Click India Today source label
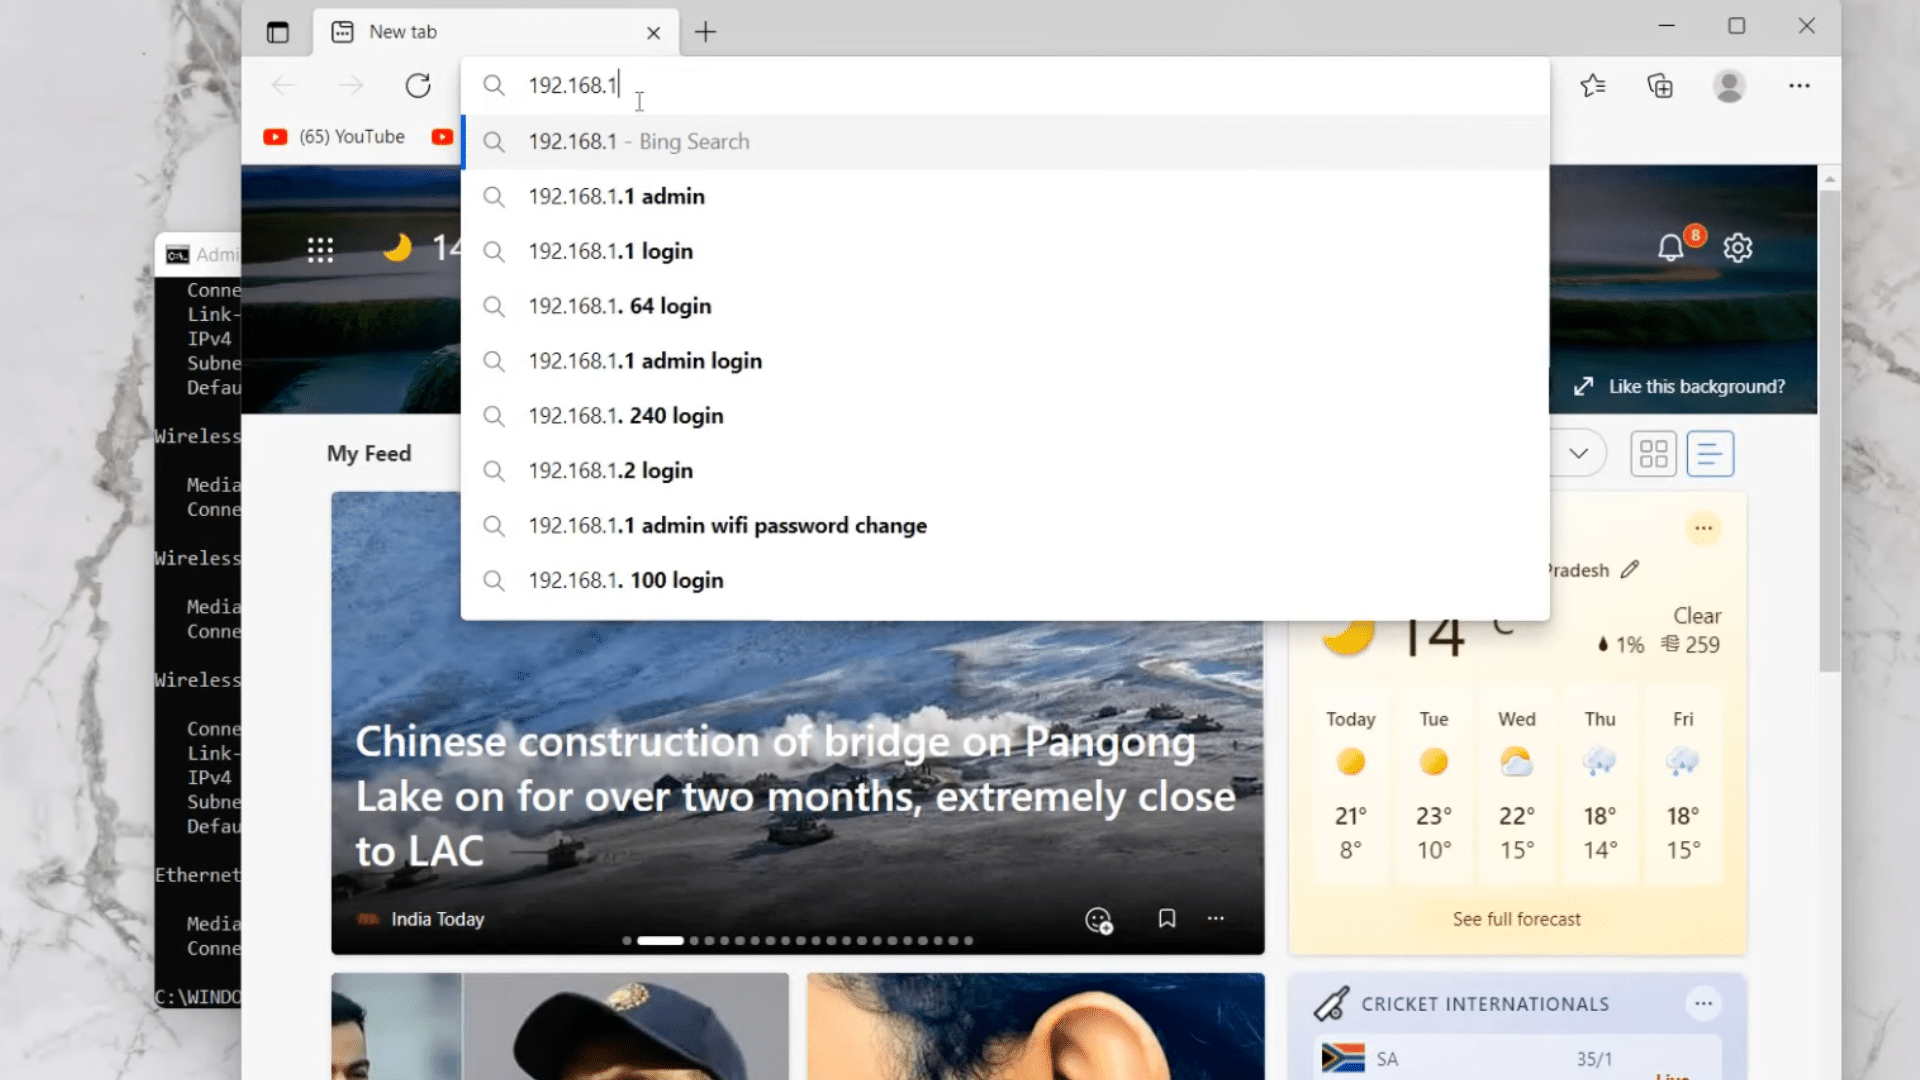1920x1080 pixels. click(437, 919)
